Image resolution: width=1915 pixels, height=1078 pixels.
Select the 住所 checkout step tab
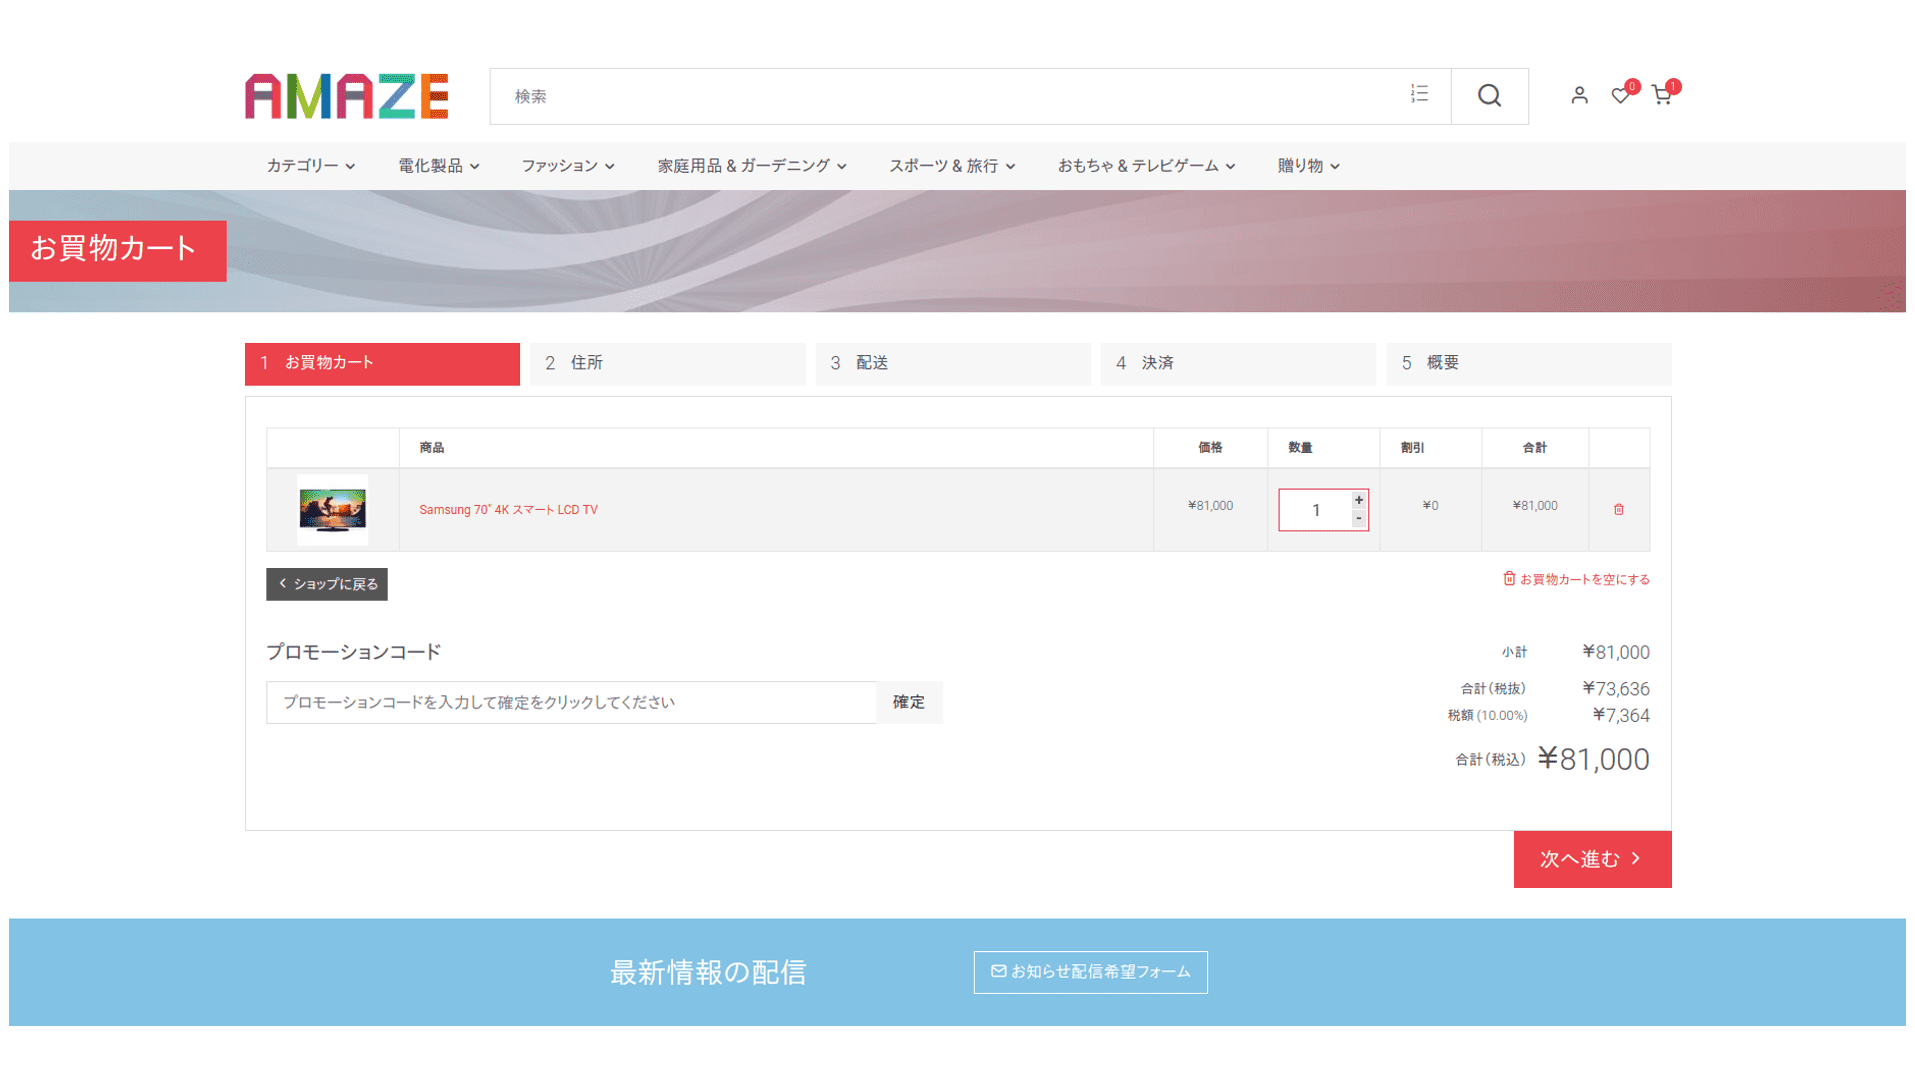click(x=668, y=364)
